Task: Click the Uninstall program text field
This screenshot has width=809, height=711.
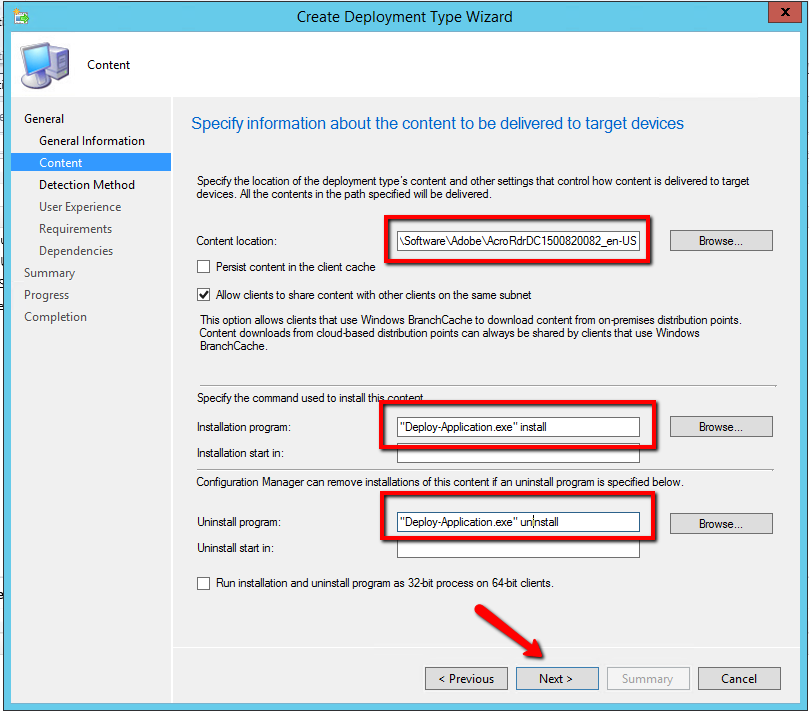Action: coord(517,522)
